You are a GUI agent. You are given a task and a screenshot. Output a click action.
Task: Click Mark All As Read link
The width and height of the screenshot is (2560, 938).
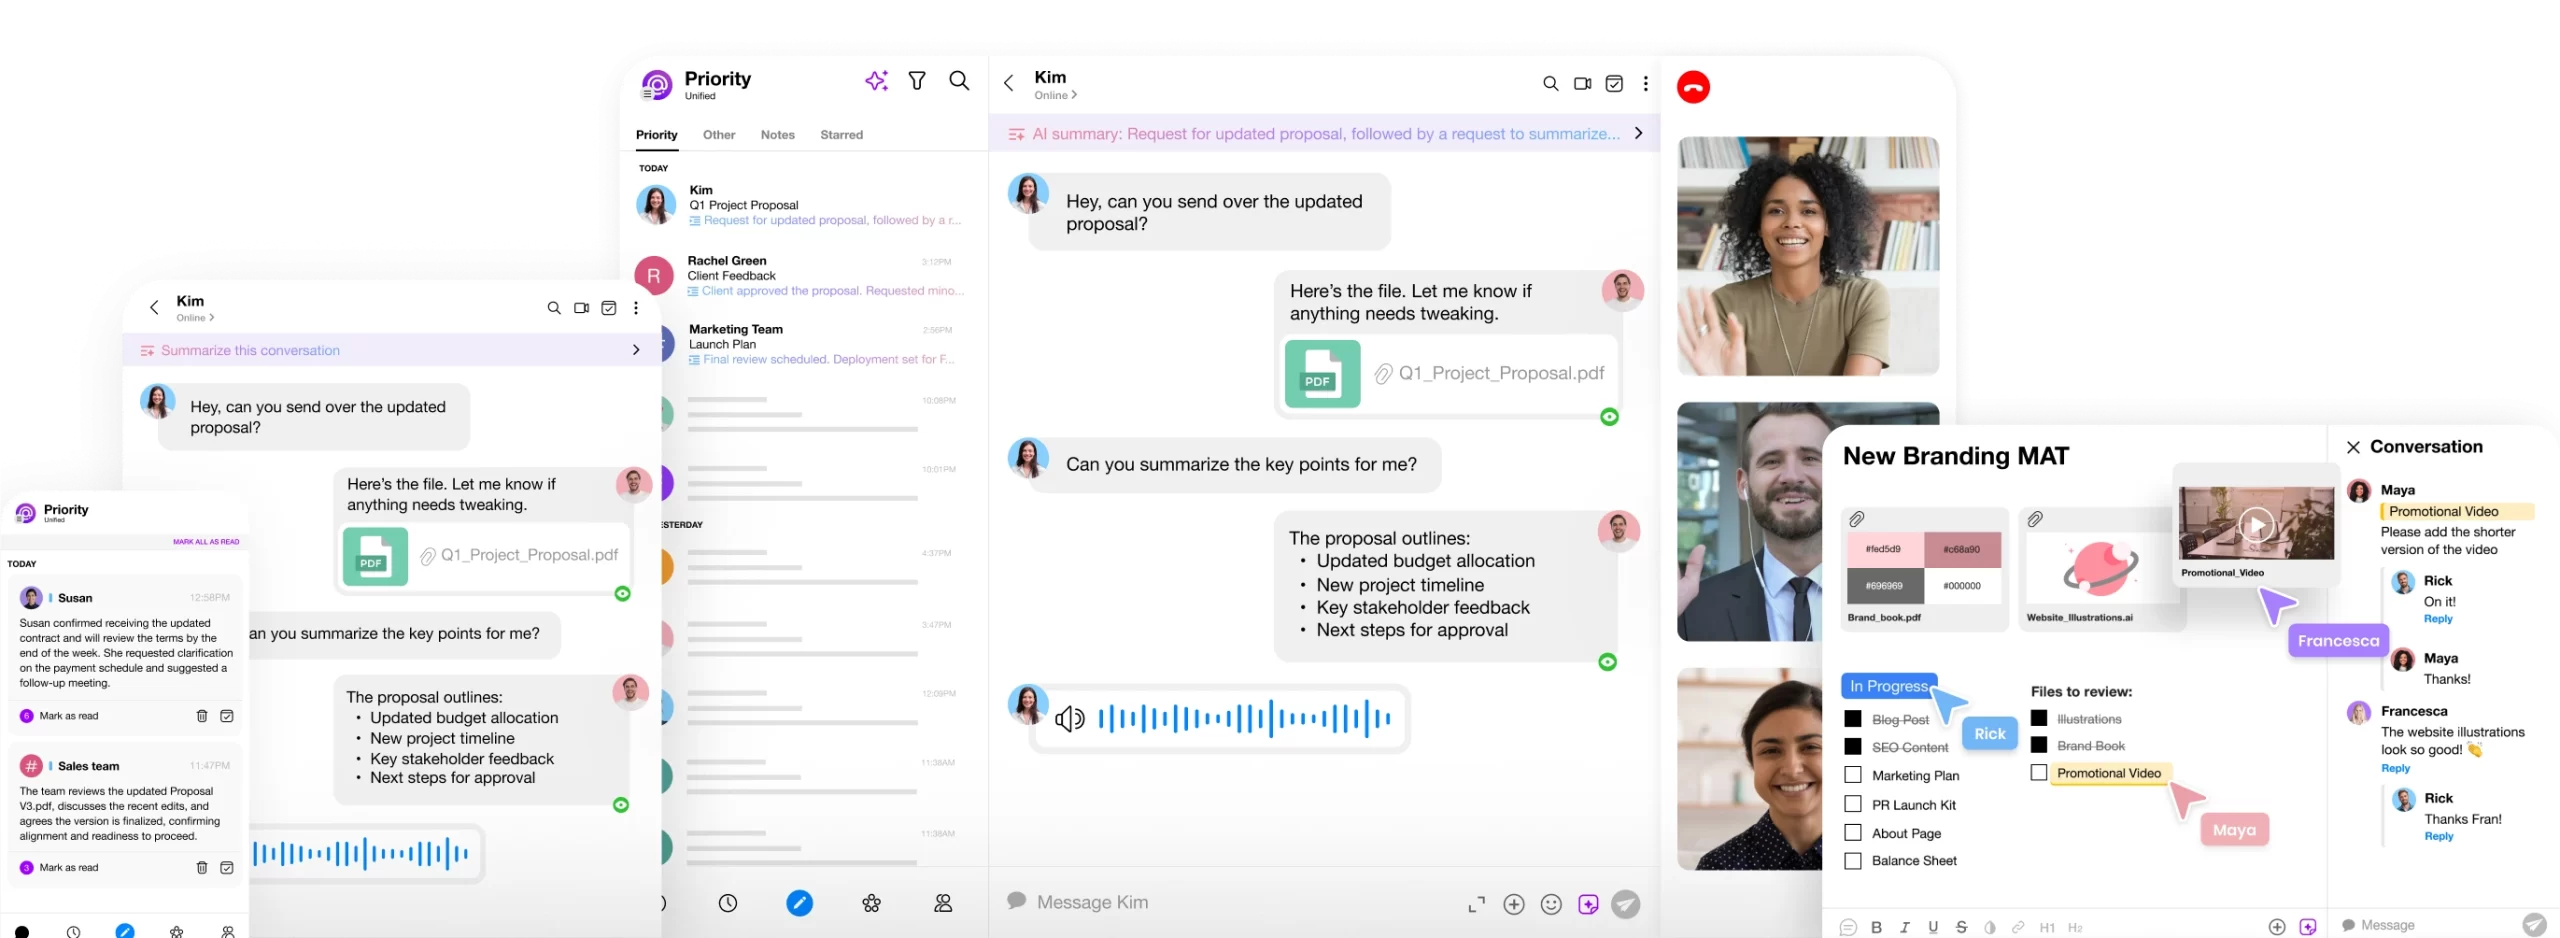point(206,542)
